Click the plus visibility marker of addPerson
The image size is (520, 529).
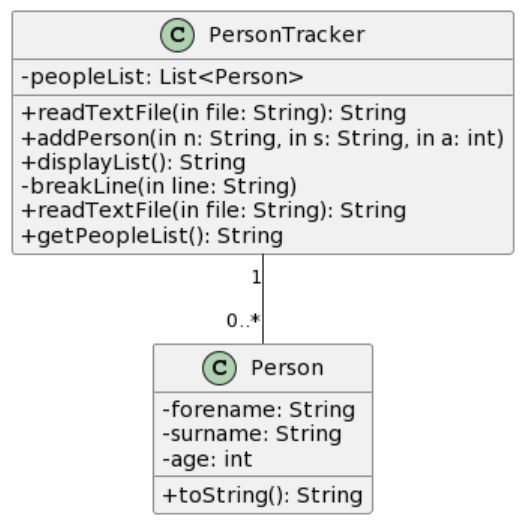[x=28, y=139]
